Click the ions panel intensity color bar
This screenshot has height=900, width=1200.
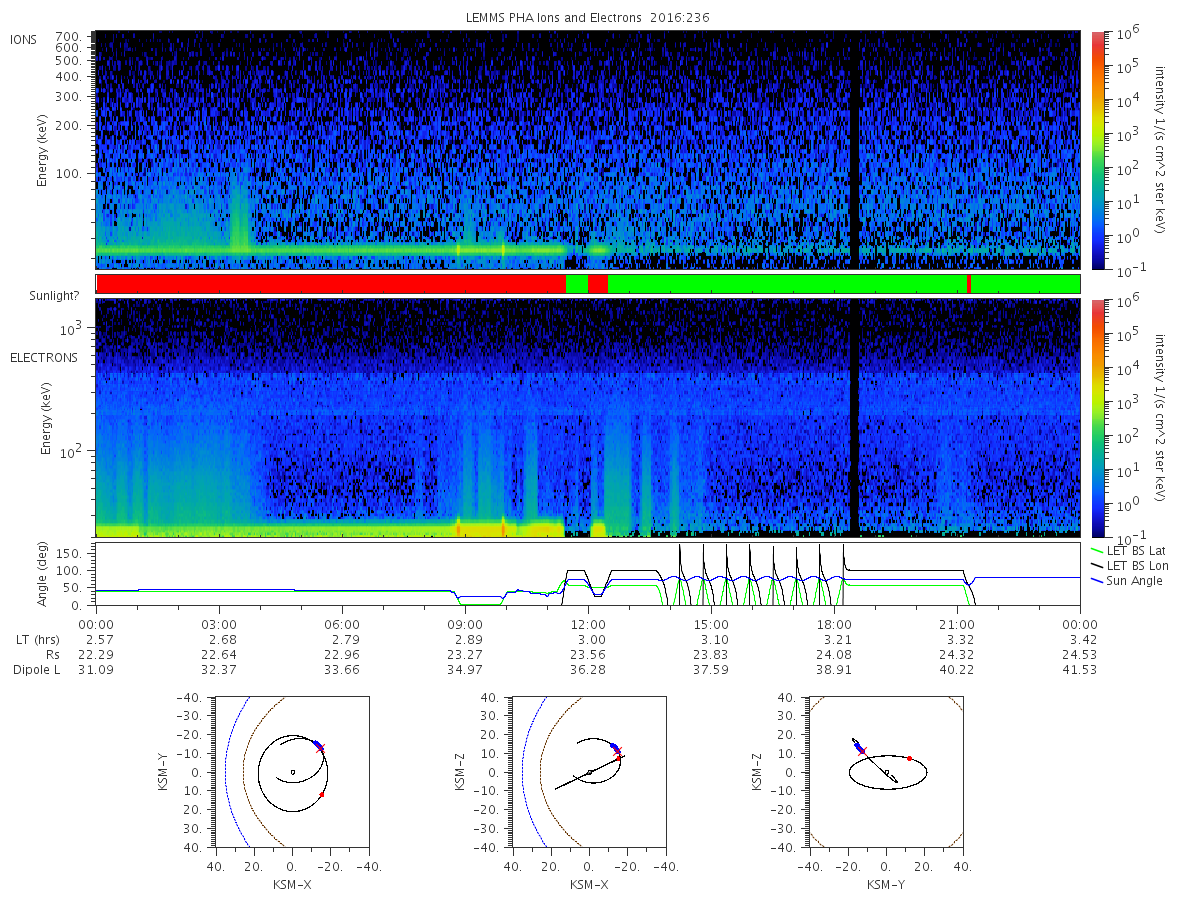click(x=1098, y=150)
